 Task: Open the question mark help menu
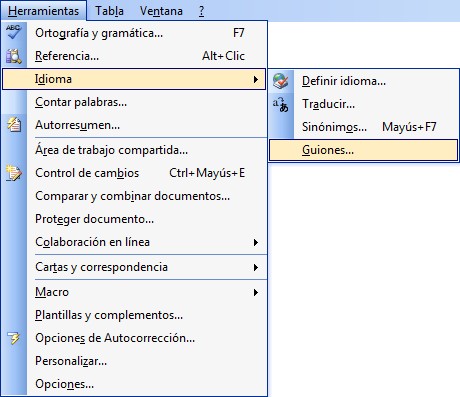point(201,11)
